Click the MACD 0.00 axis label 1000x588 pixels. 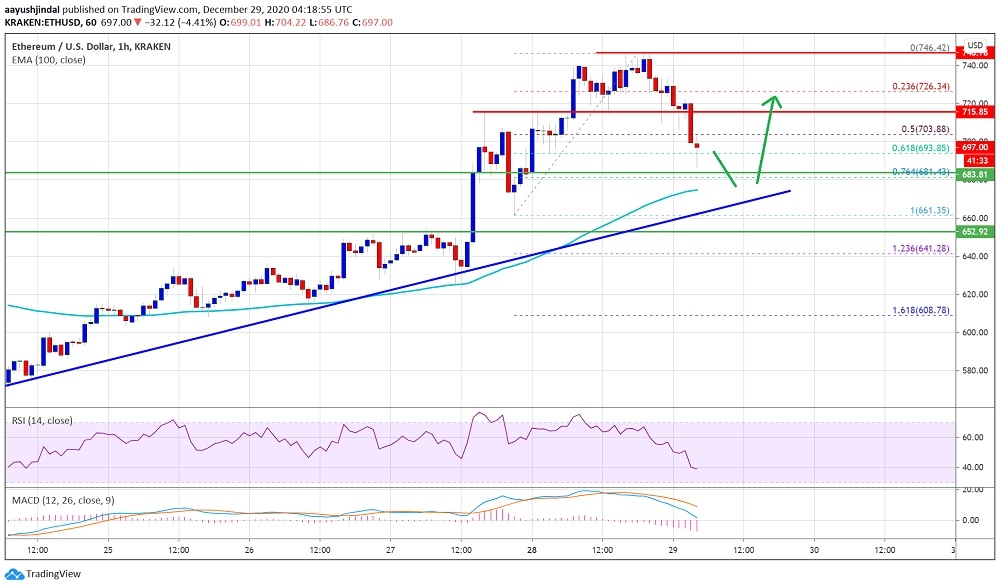(971, 520)
